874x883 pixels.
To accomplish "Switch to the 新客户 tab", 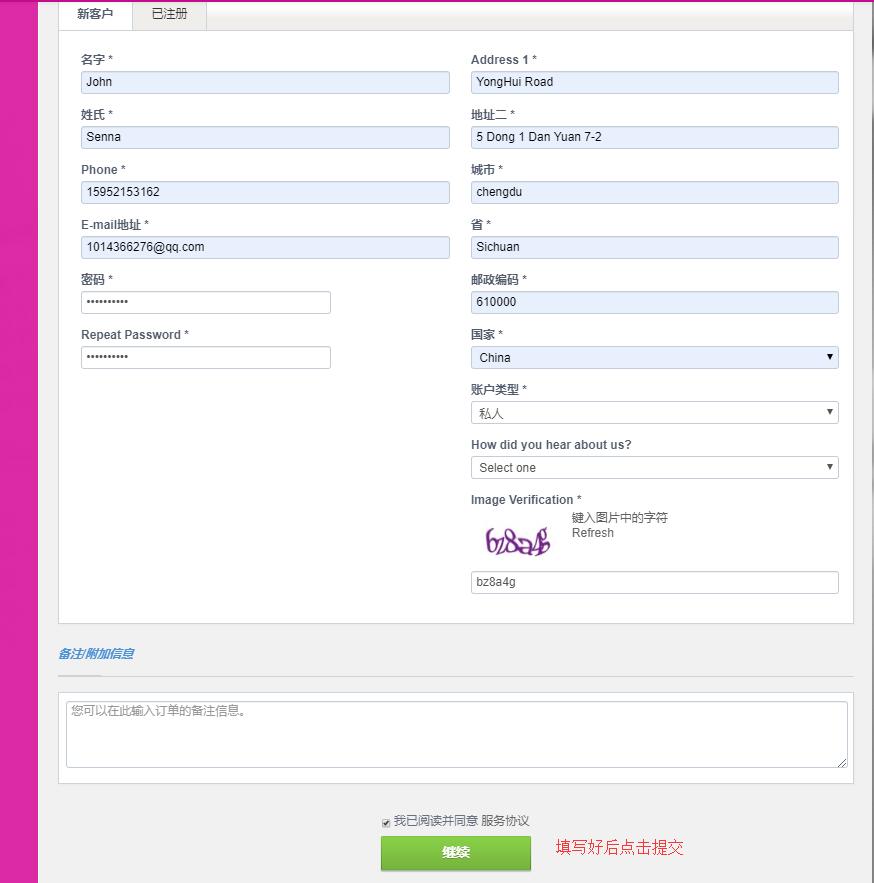I will [x=95, y=14].
